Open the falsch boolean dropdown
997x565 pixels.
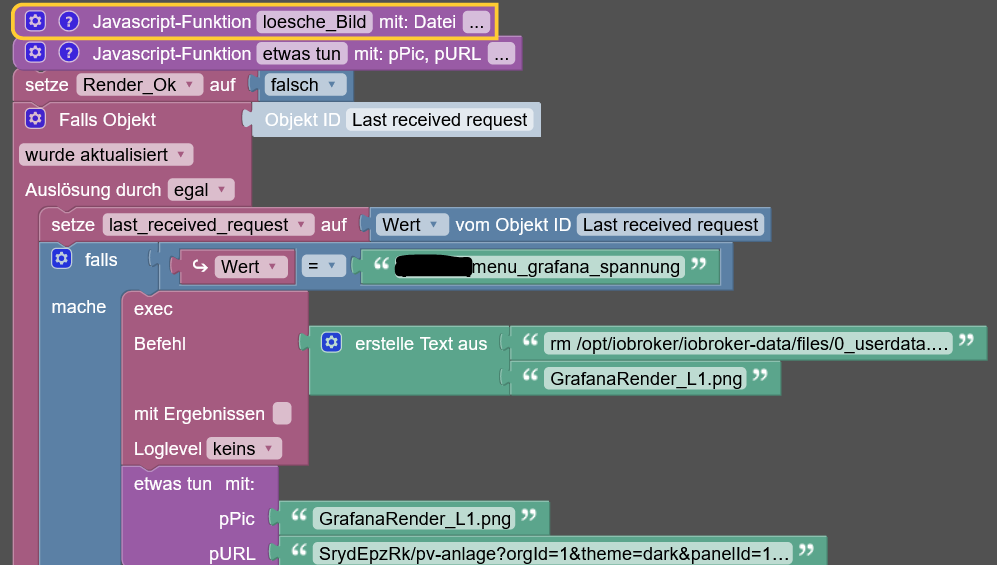pyautogui.click(x=305, y=85)
